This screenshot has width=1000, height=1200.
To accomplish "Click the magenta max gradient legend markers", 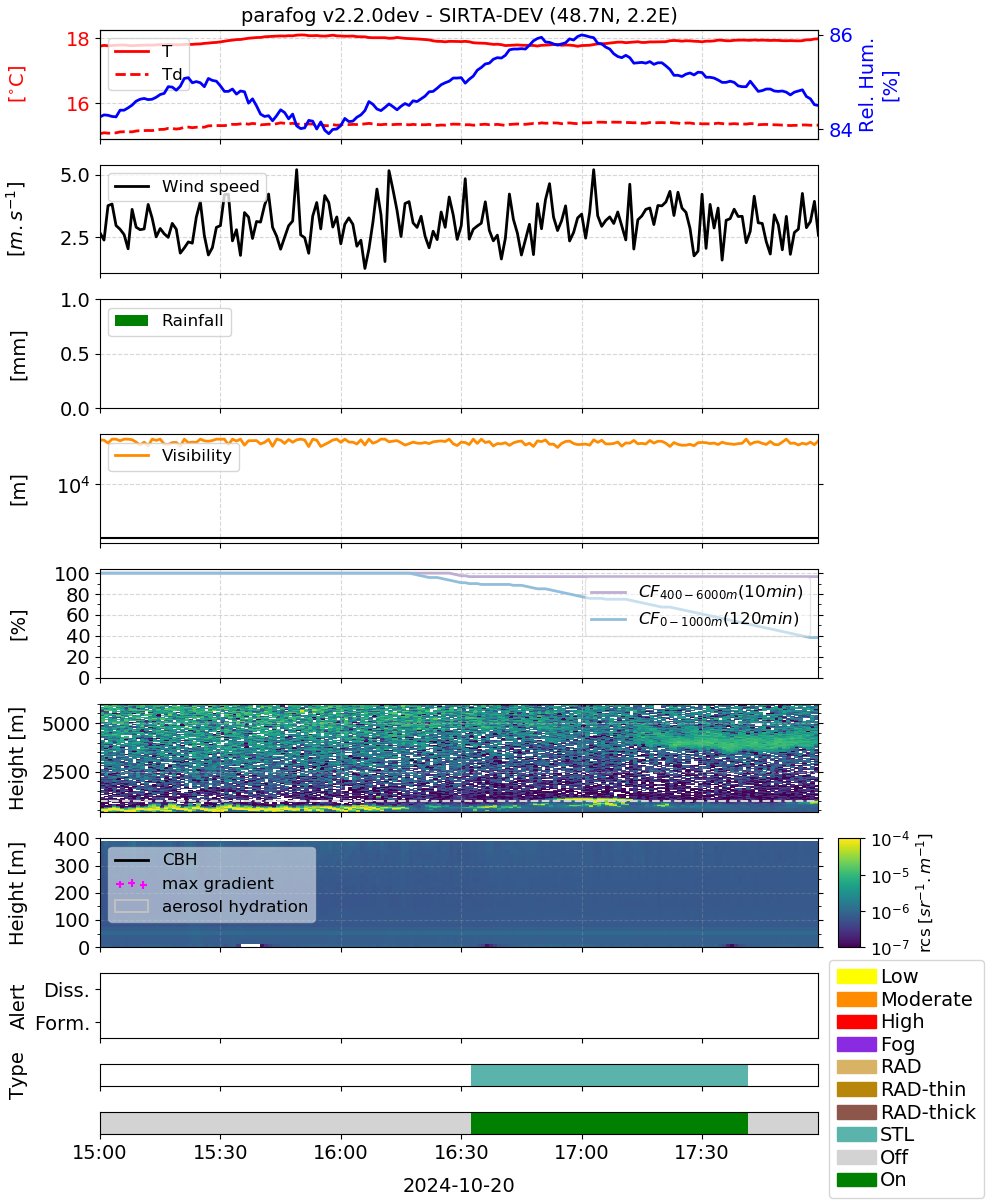I will 132,884.
